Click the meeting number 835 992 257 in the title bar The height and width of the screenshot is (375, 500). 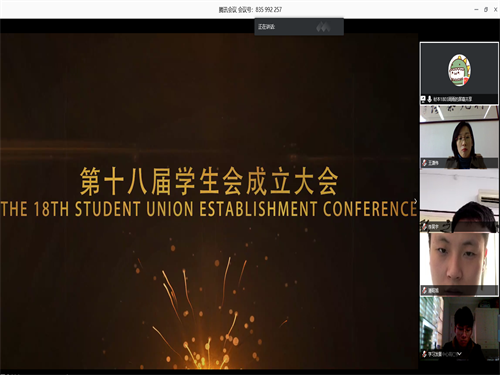269,10
